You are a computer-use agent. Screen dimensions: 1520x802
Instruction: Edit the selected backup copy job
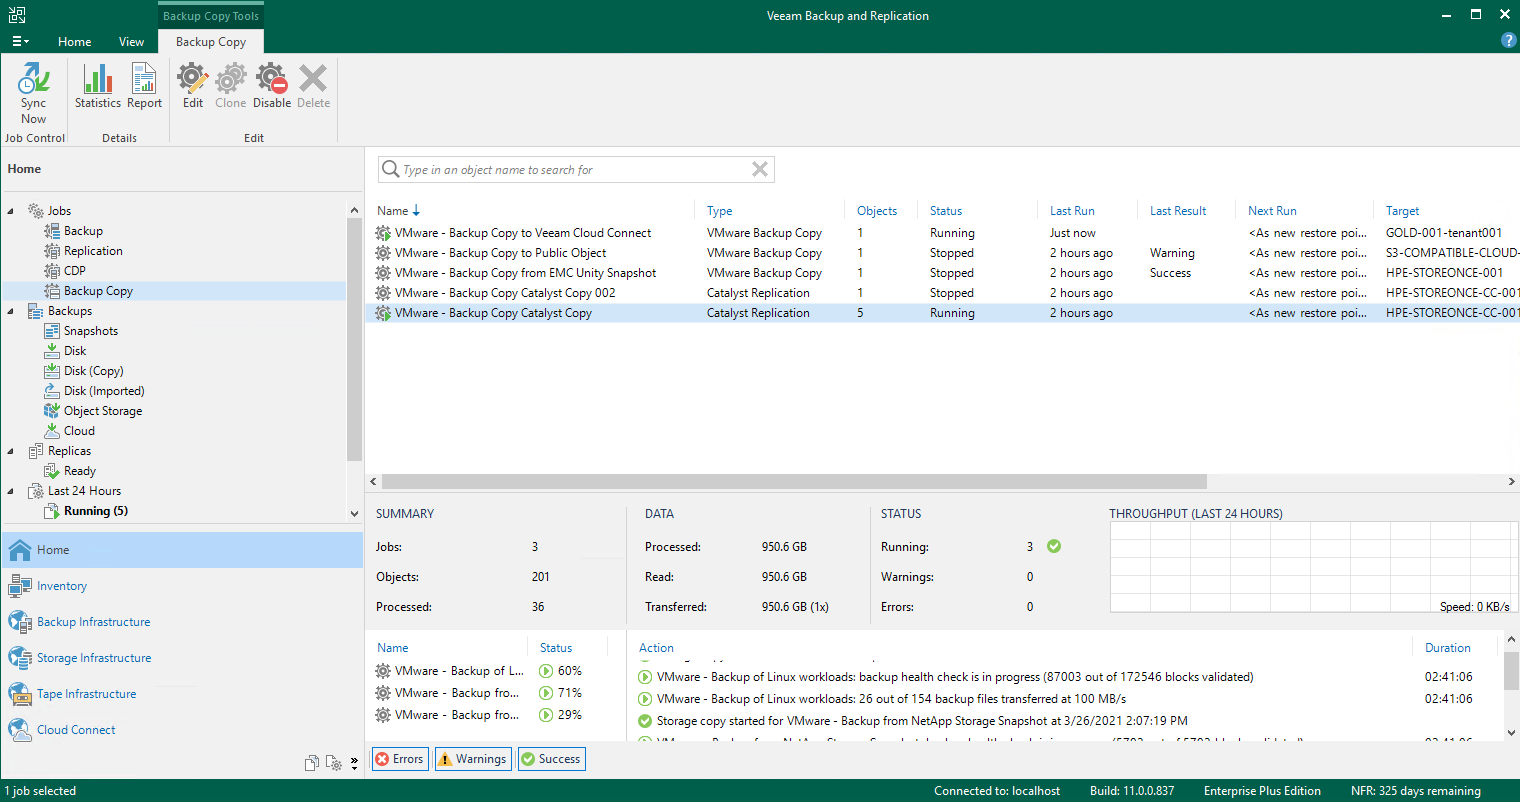coord(193,86)
